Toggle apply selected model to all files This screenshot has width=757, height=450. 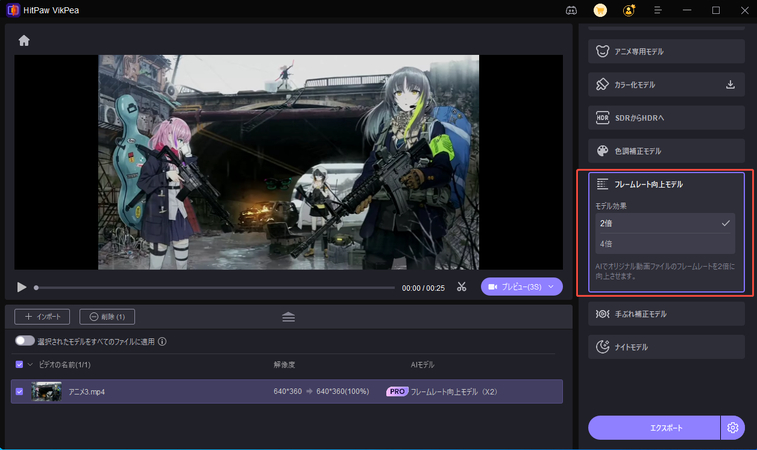click(x=24, y=341)
